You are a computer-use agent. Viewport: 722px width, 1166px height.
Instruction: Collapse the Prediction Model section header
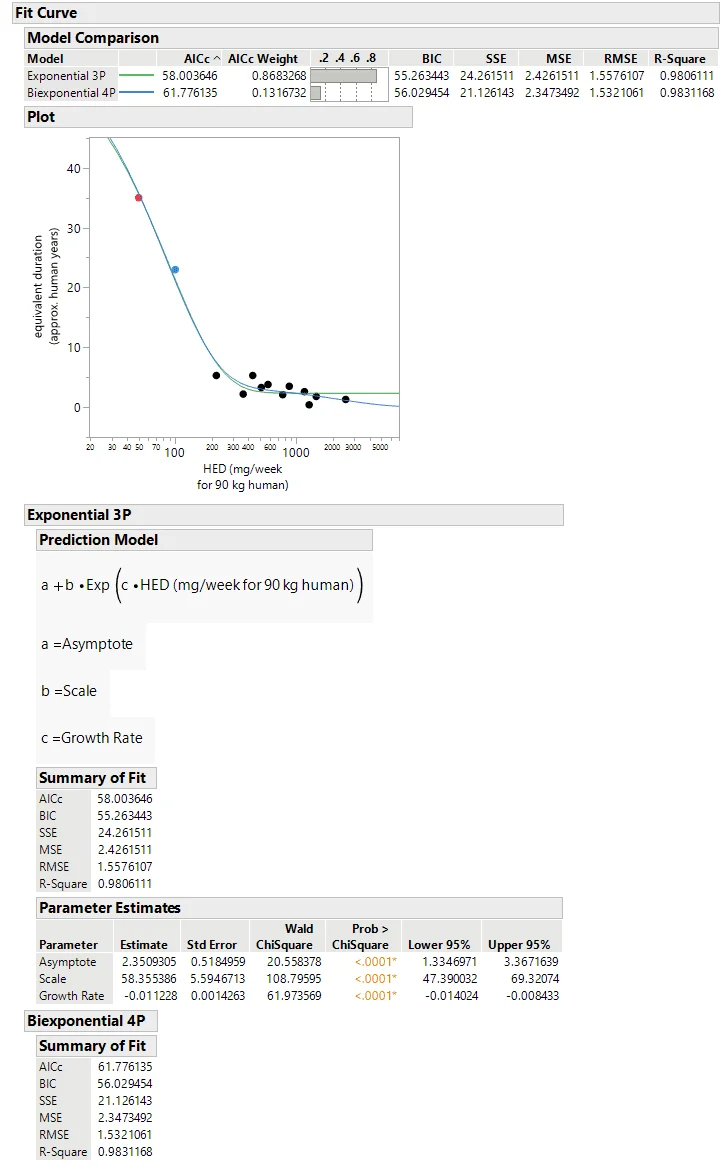98,540
